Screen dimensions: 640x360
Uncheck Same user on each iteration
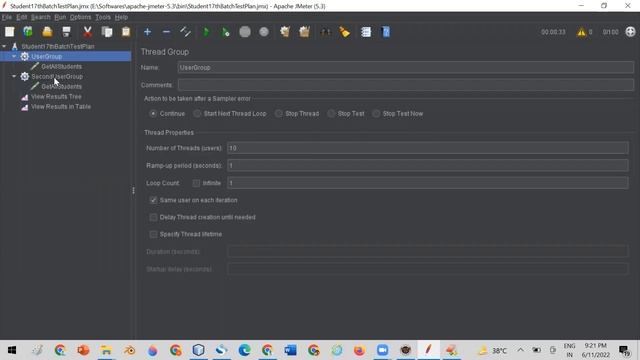(153, 200)
